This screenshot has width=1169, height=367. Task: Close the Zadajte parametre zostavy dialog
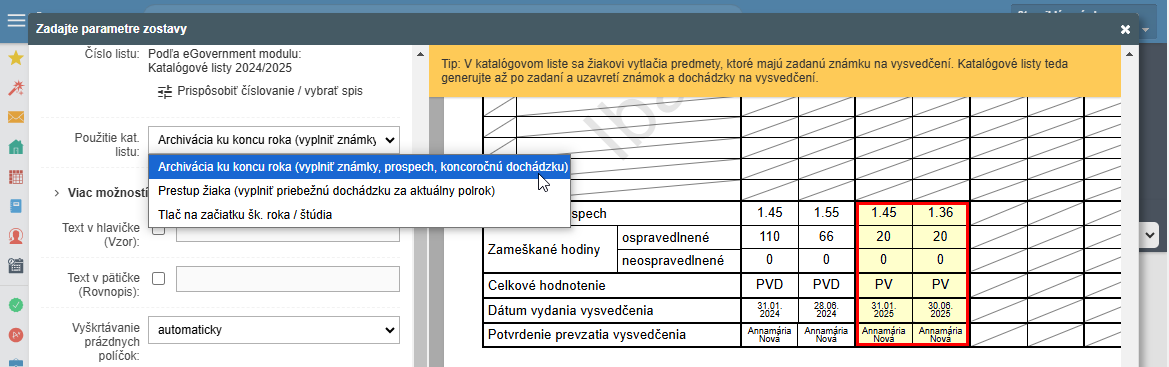coord(1126,29)
